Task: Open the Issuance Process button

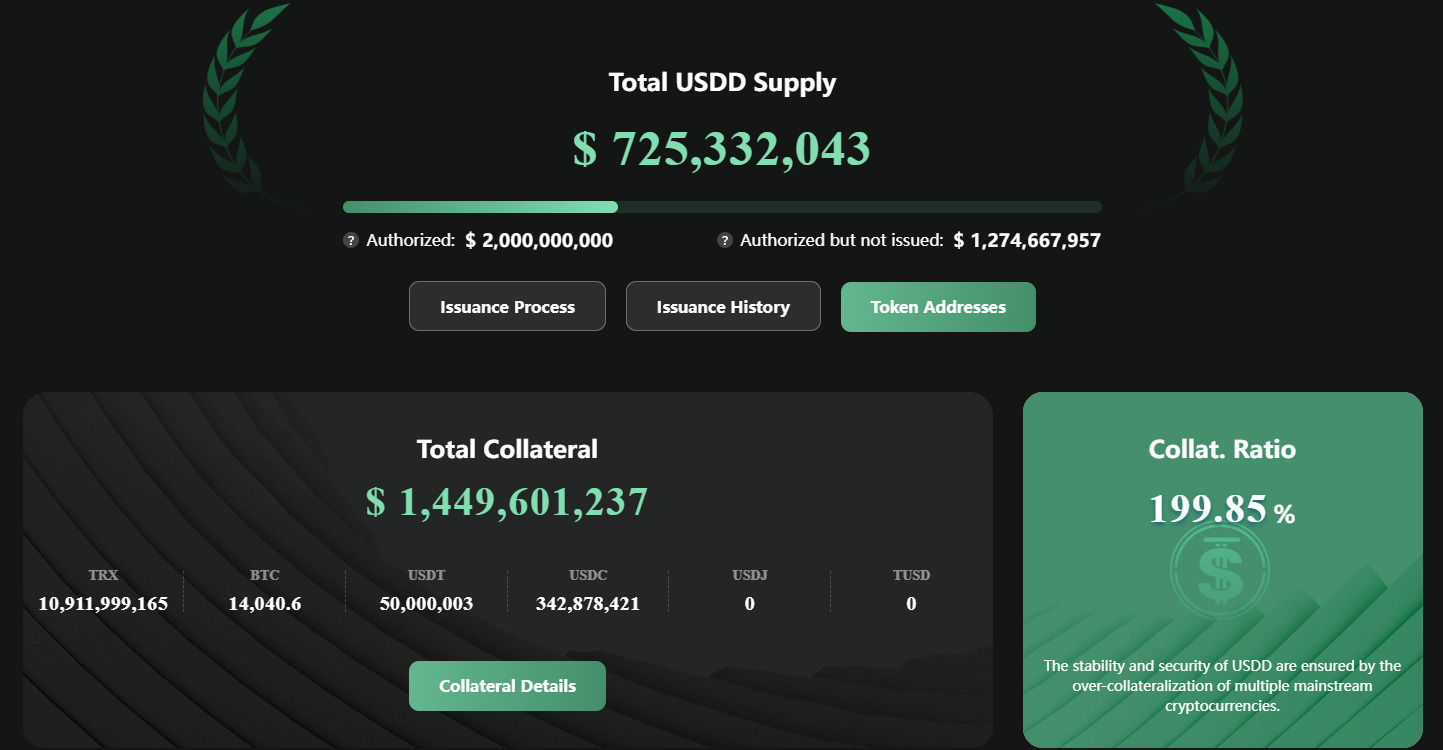Action: [x=507, y=306]
